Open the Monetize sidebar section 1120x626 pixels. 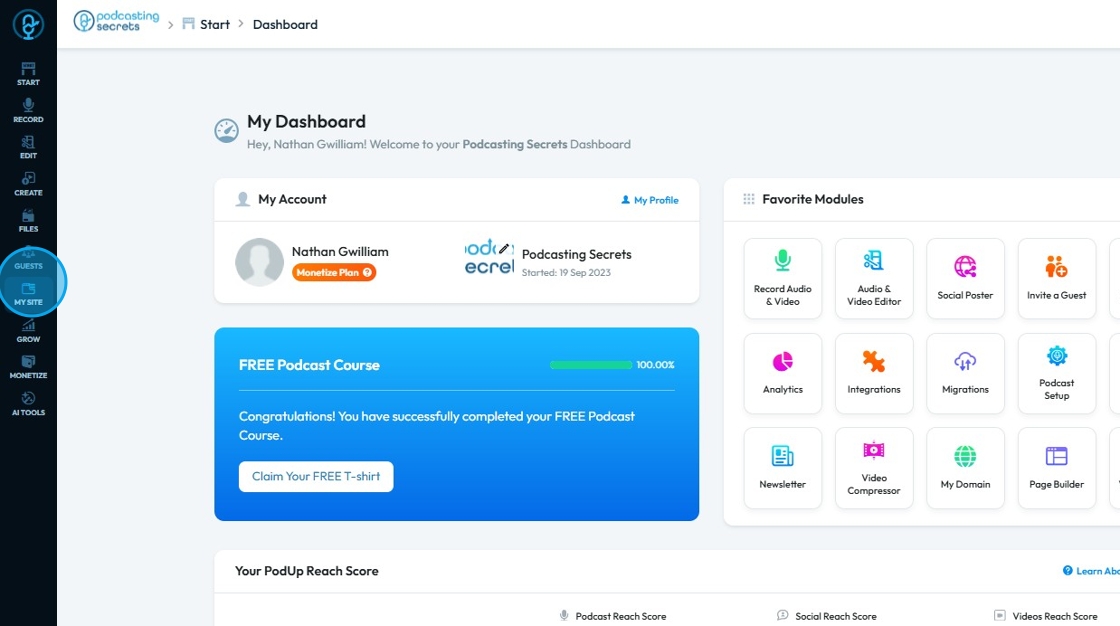coord(28,367)
